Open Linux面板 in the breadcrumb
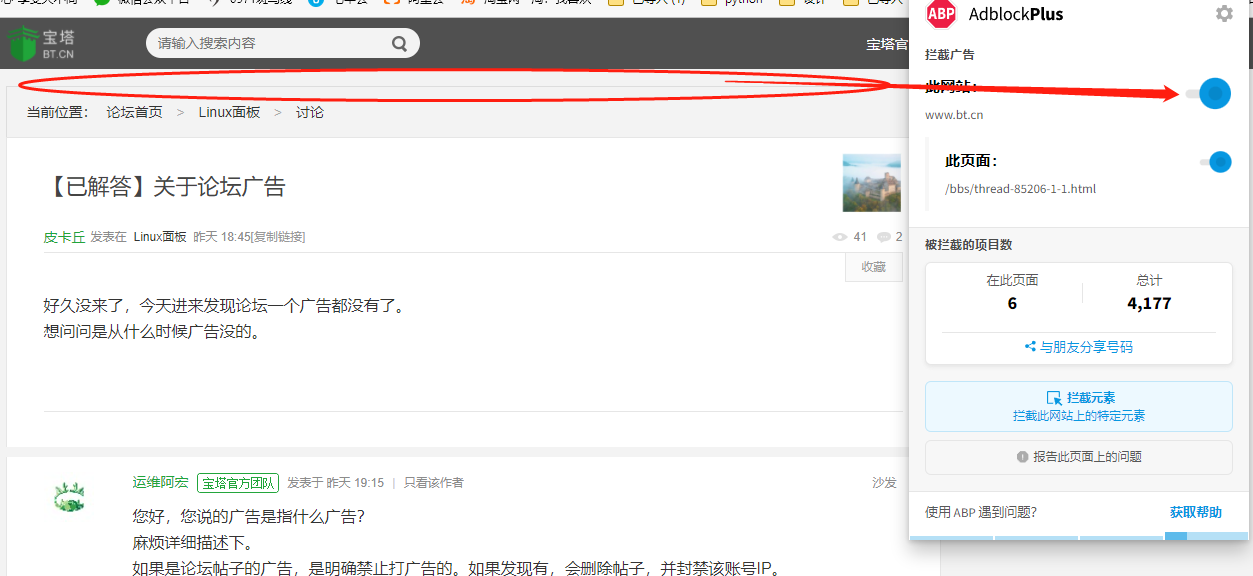Image resolution: width=1253 pixels, height=576 pixels. pos(229,112)
